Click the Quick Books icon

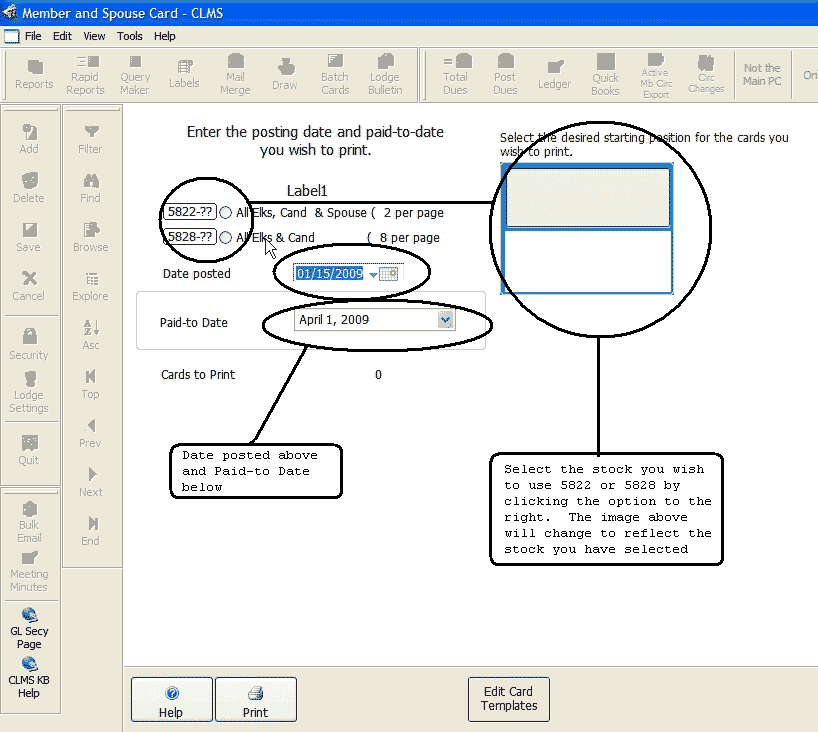pos(605,75)
